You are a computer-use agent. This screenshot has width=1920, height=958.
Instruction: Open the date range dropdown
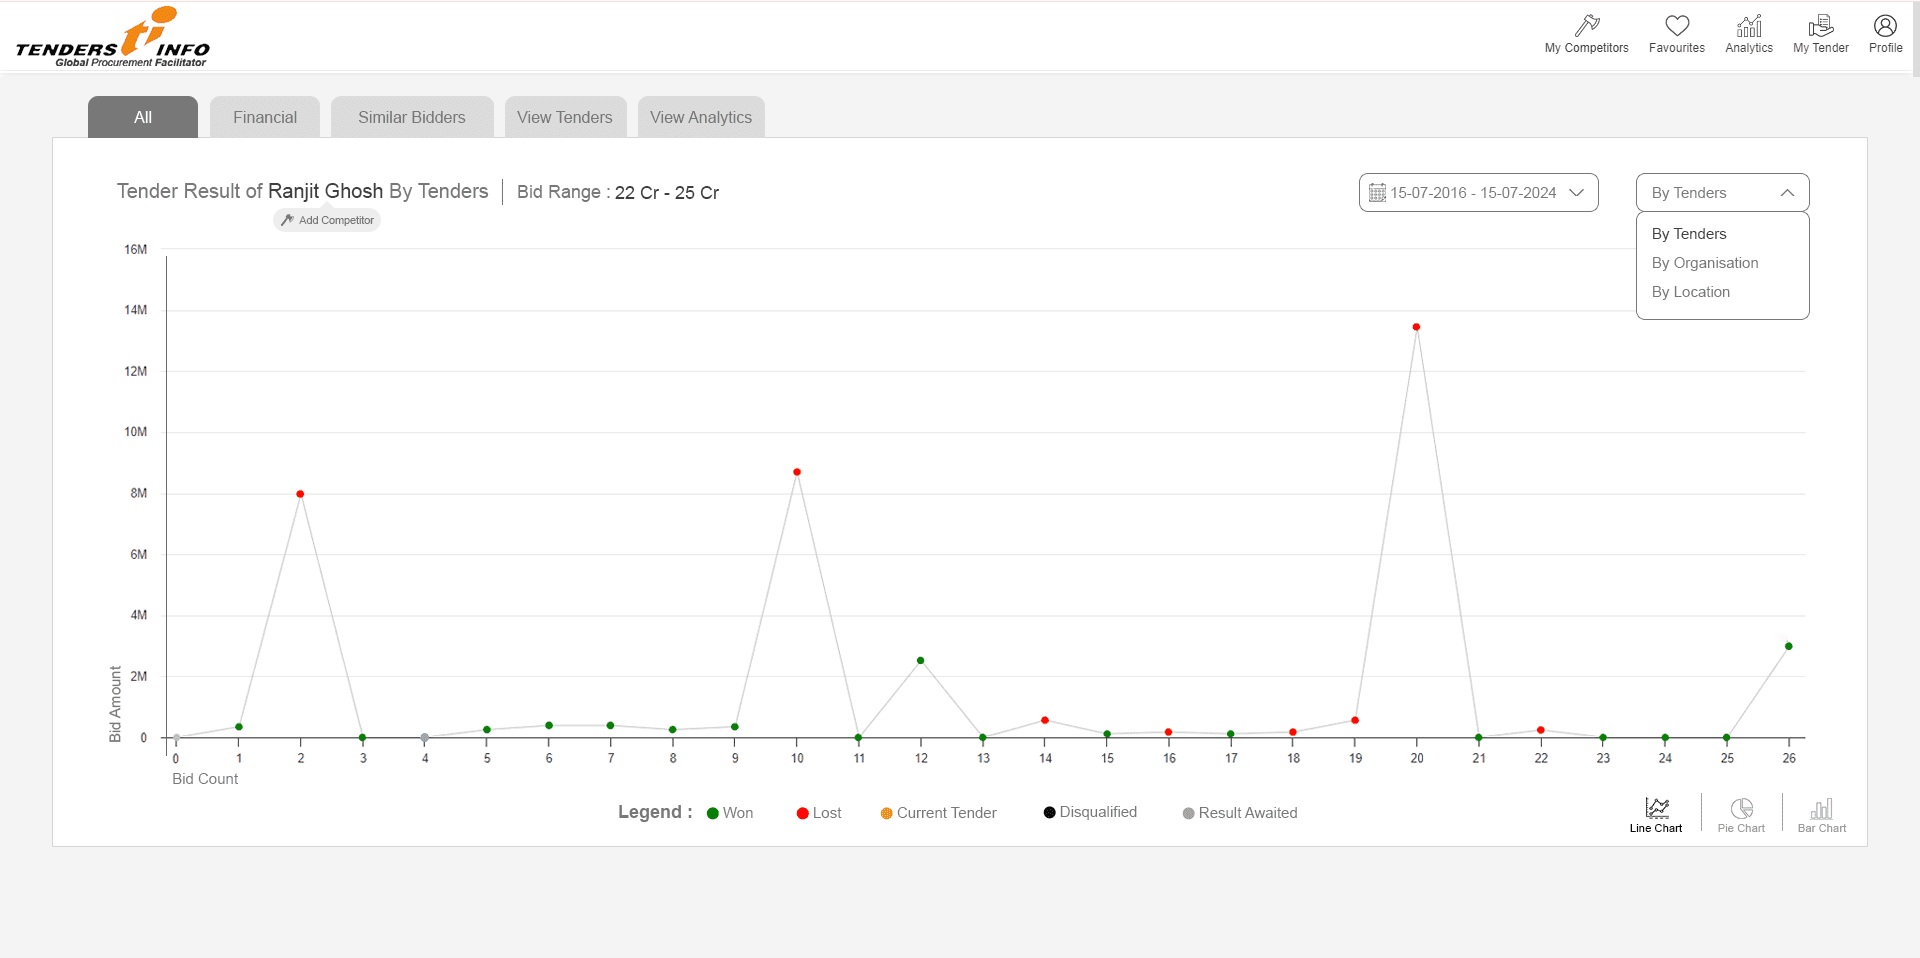[x=1478, y=193]
